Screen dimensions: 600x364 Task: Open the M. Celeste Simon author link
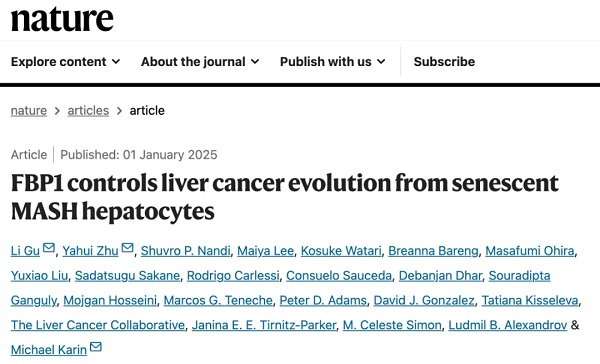[392, 325]
